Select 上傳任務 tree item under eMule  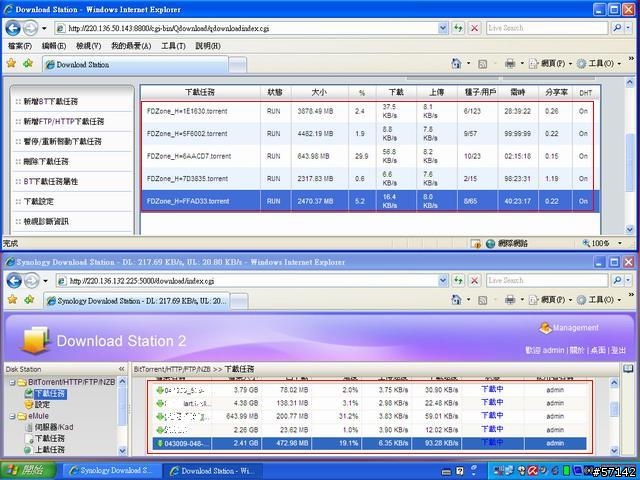click(x=49, y=450)
